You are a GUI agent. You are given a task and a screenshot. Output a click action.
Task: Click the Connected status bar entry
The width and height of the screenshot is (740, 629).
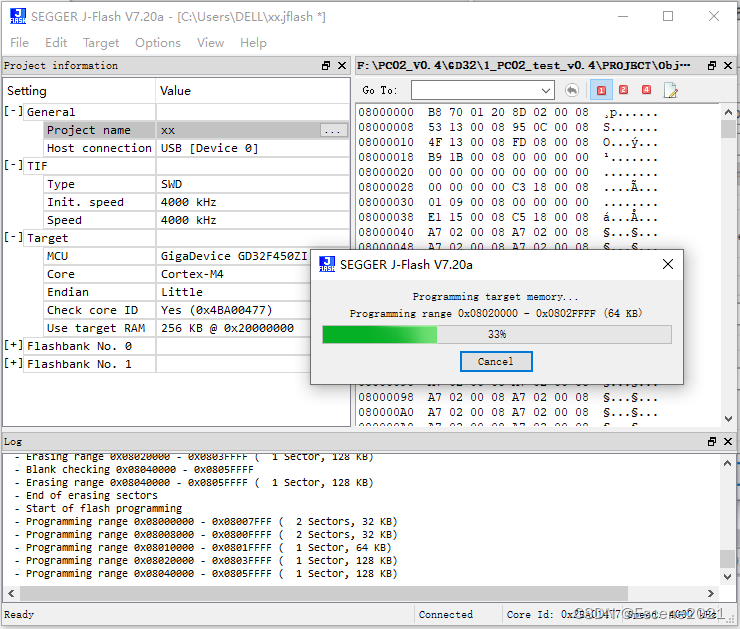[446, 614]
